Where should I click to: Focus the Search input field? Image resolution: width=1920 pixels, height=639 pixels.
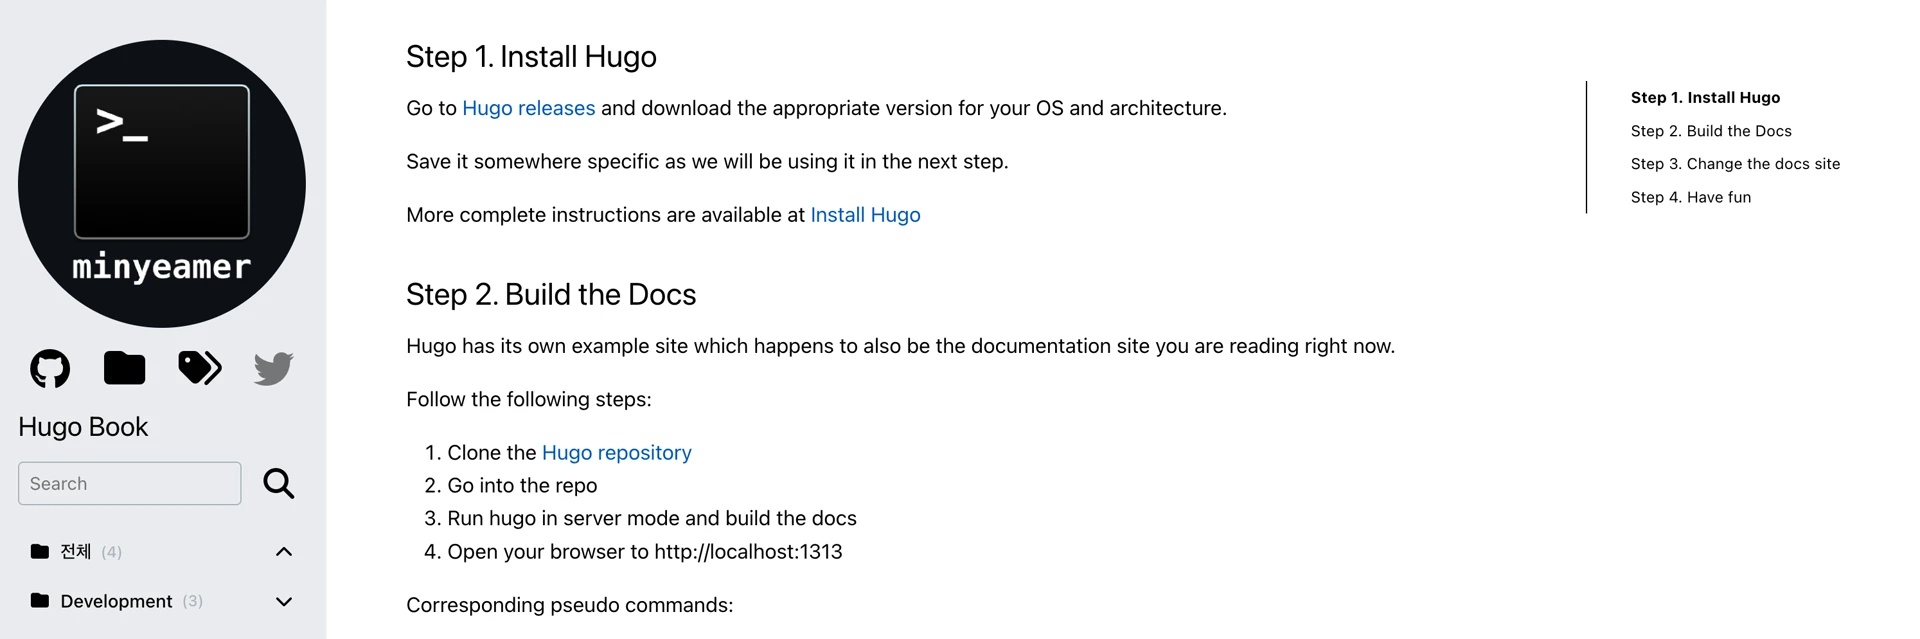pos(130,484)
